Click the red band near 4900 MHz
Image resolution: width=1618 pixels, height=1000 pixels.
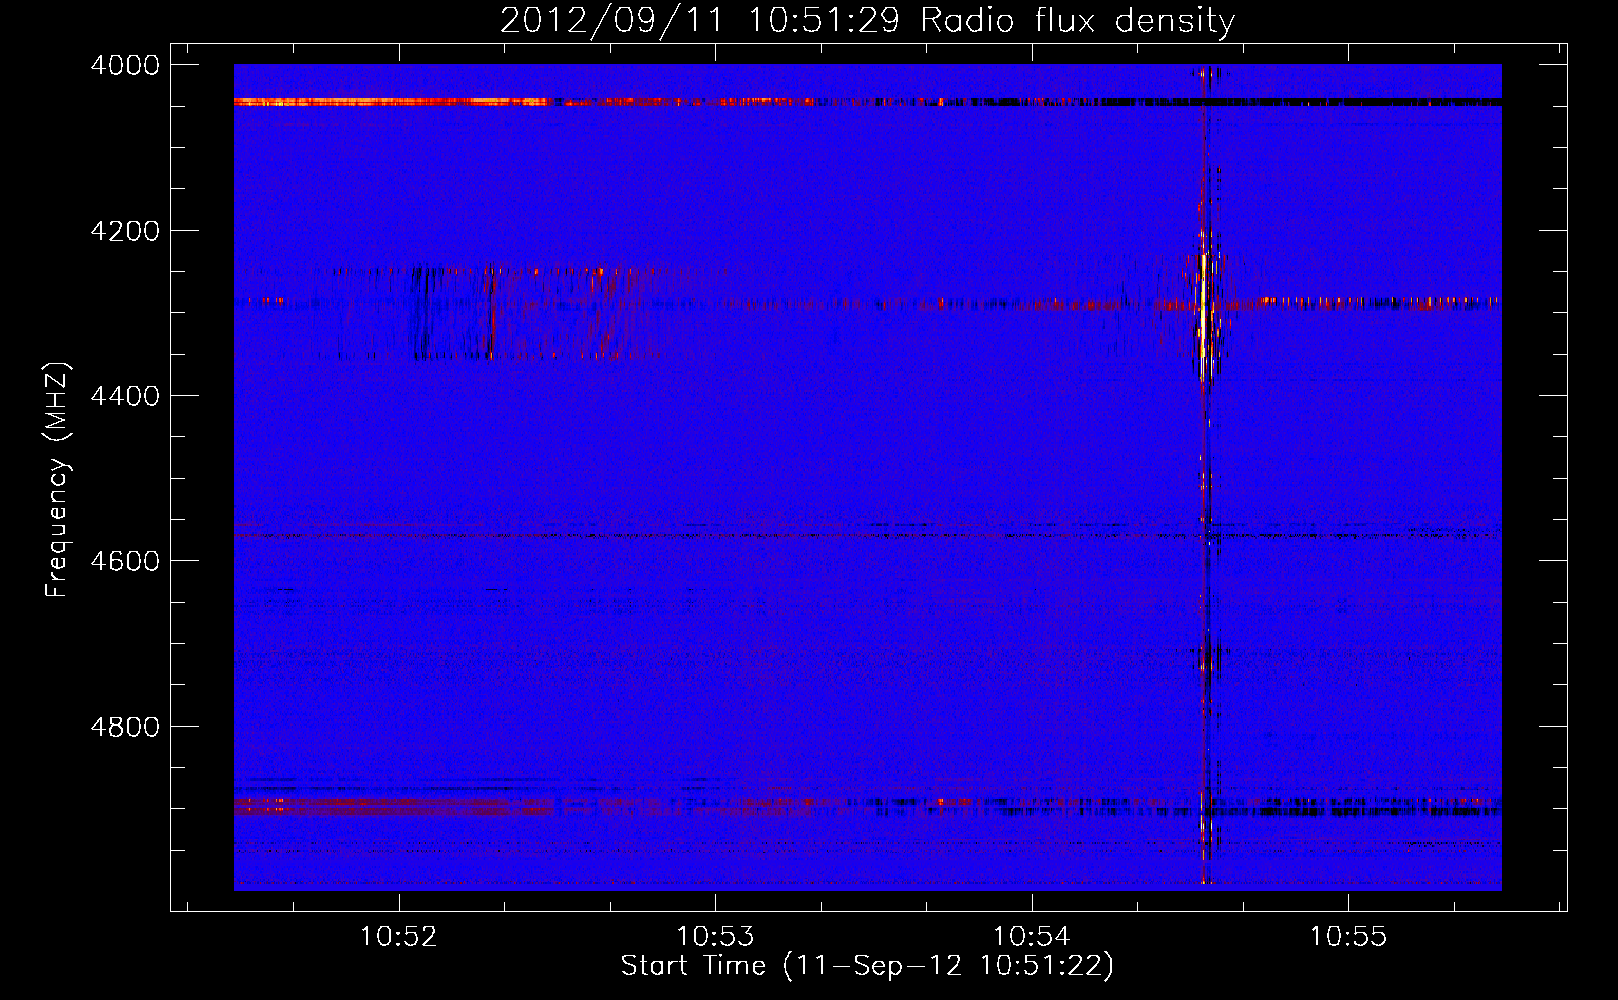click(x=393, y=807)
